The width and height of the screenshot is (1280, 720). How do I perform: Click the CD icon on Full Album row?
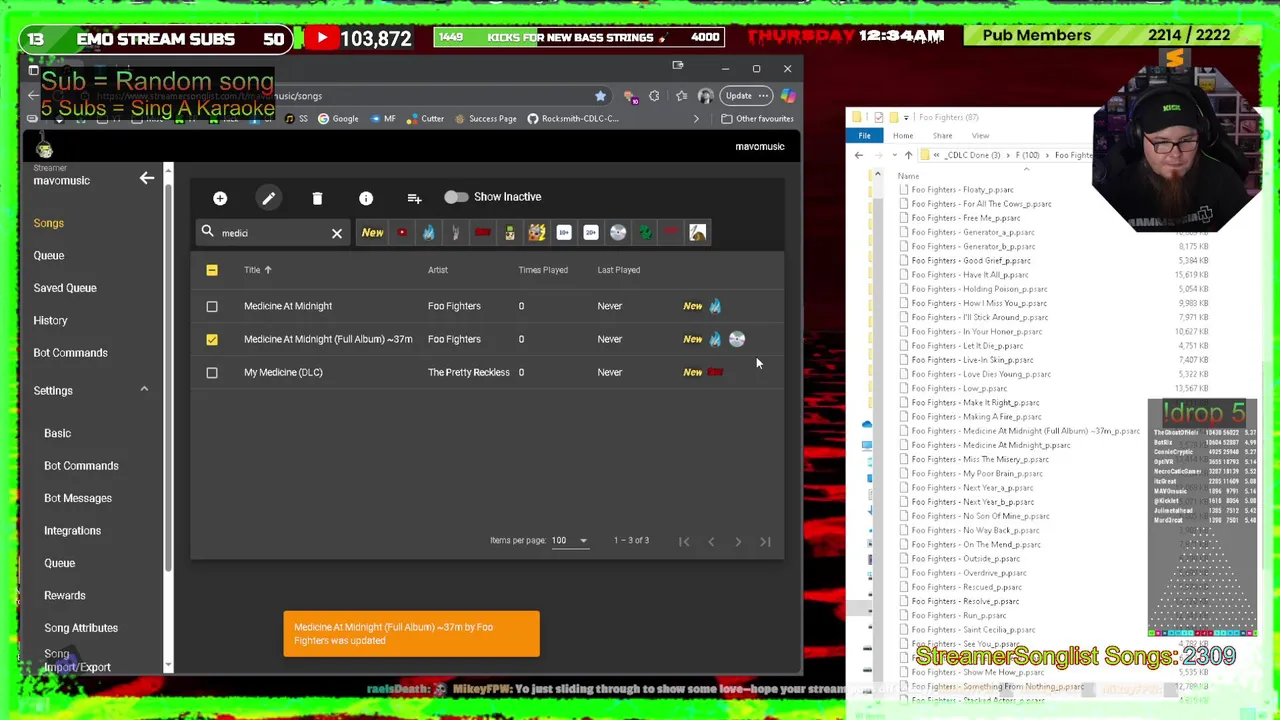737,339
